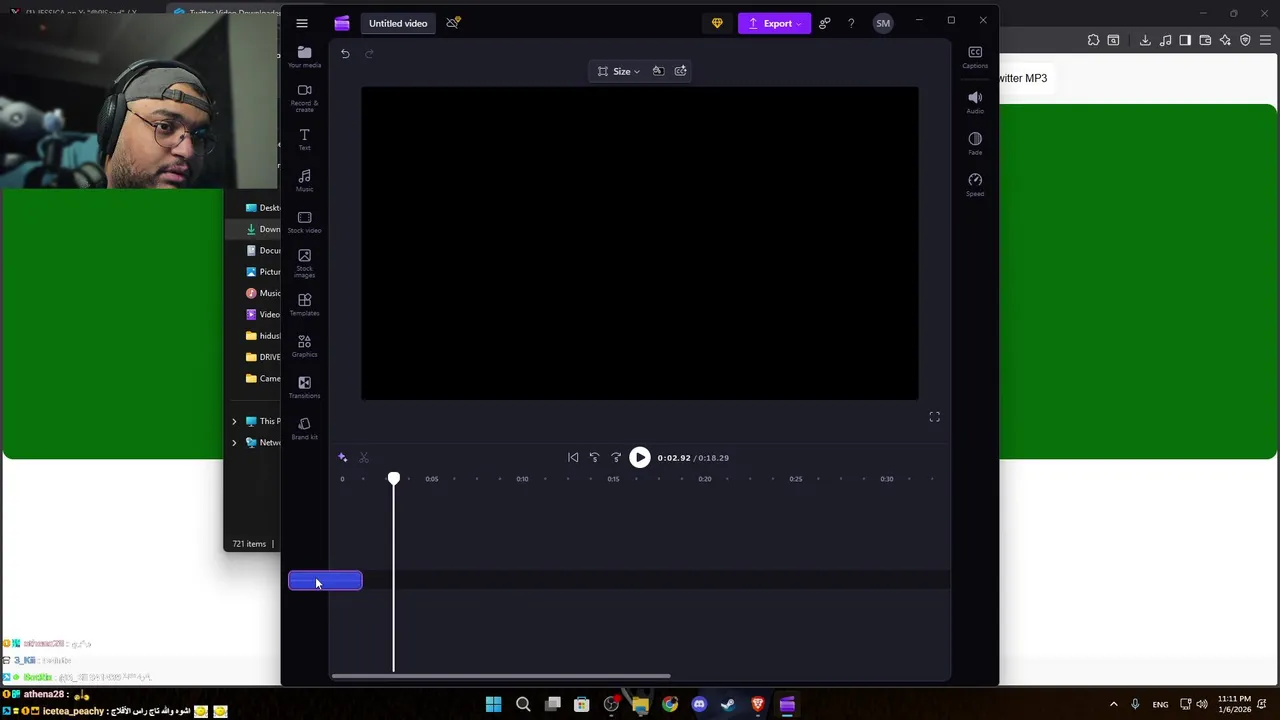Enter fullscreen preview mode
Viewport: 1280px width, 720px height.
(x=934, y=417)
